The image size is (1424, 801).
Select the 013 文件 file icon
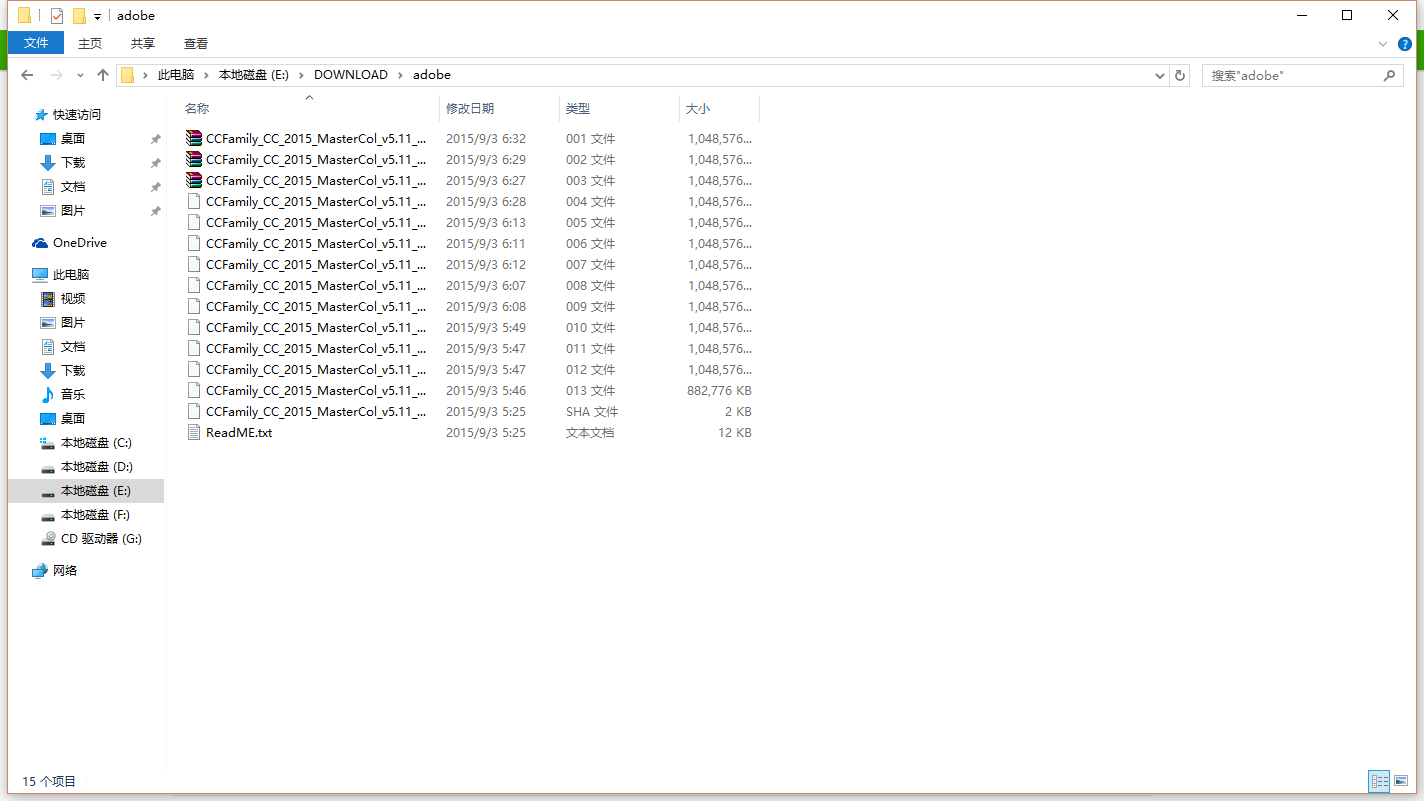194,391
